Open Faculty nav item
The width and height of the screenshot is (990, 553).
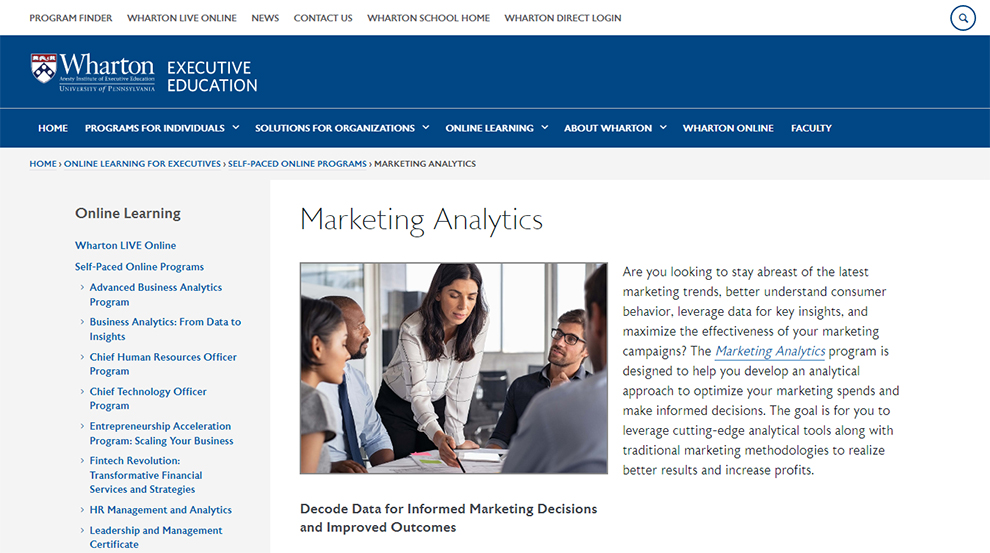811,128
